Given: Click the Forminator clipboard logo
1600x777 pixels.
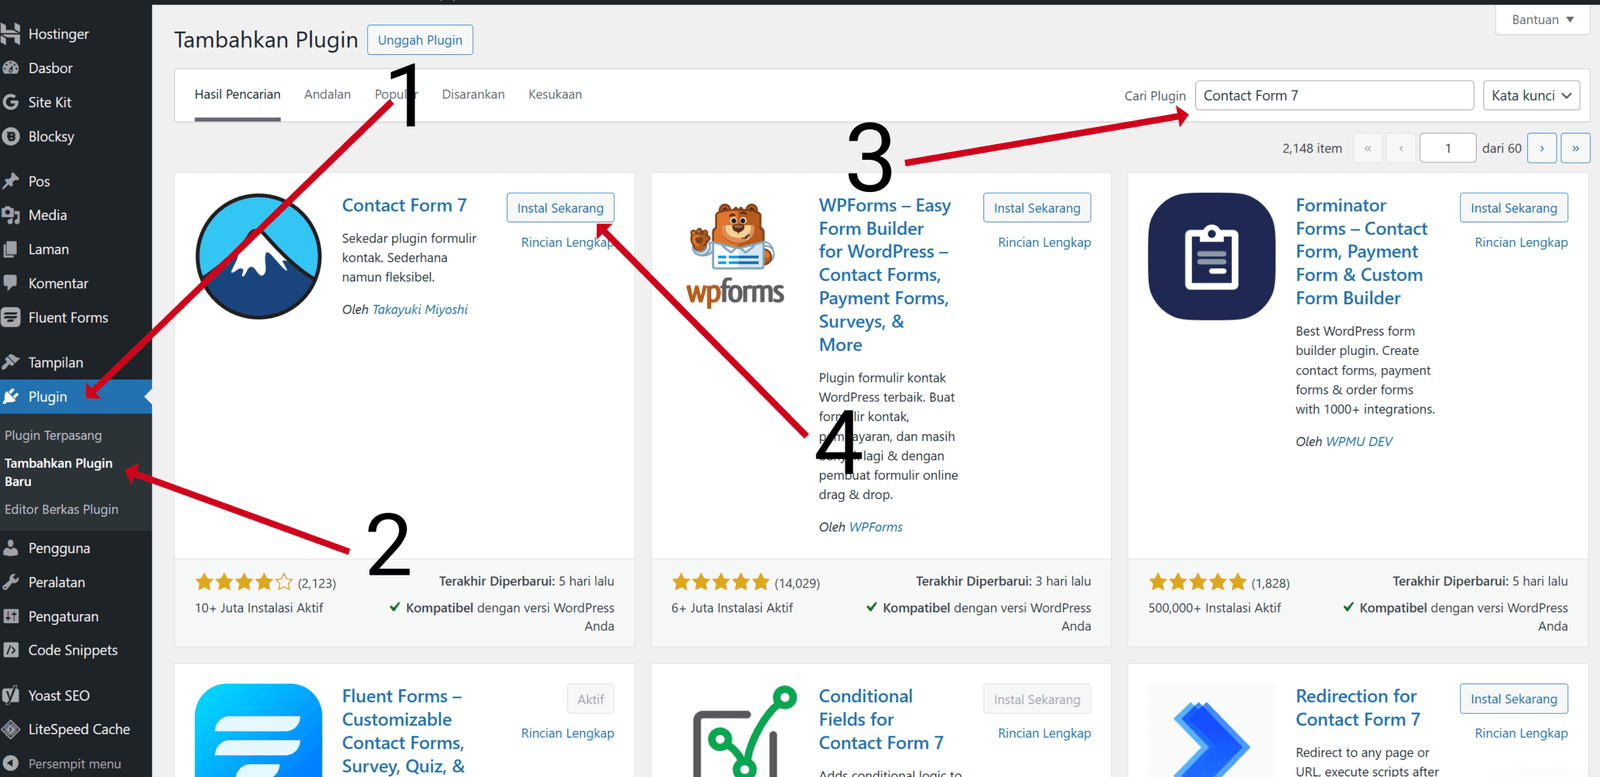Looking at the screenshot, I should 1212,256.
